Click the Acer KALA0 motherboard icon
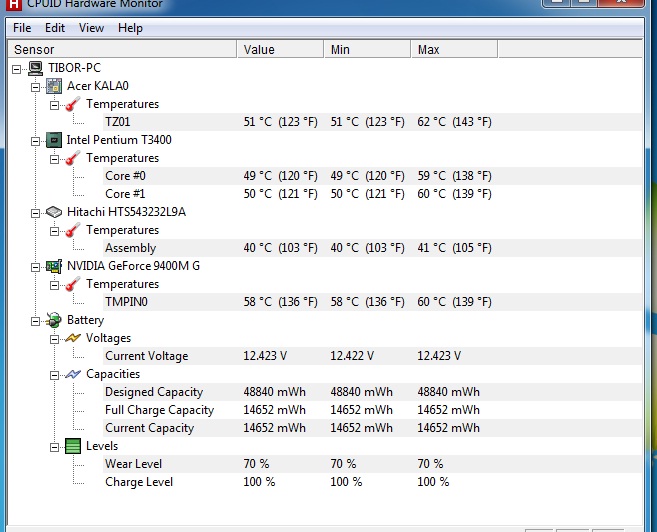This screenshot has width=657, height=532. click(54, 86)
